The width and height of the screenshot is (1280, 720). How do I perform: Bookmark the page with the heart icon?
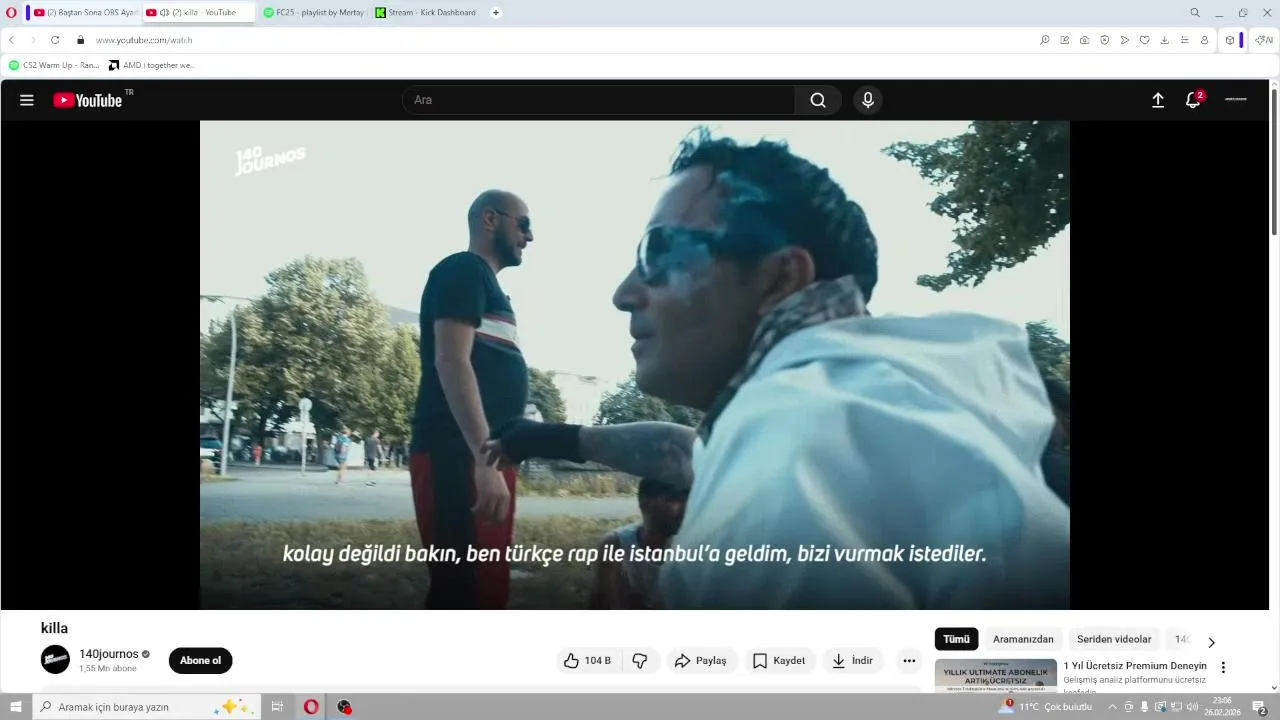pos(1145,40)
